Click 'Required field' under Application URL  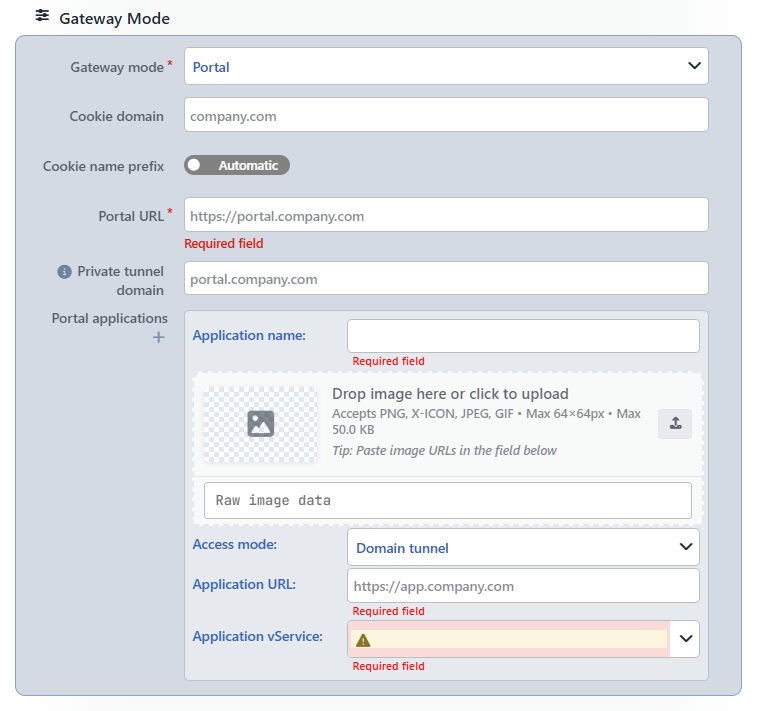coord(388,611)
